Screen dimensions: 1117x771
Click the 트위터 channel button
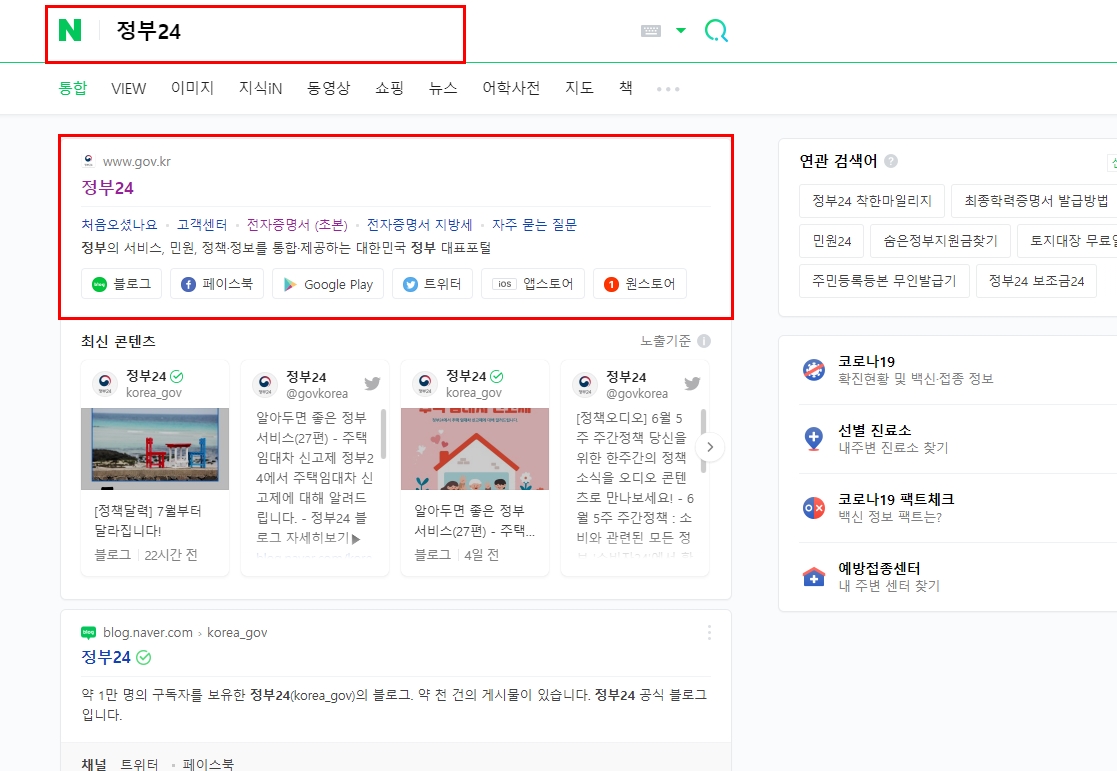(x=432, y=284)
